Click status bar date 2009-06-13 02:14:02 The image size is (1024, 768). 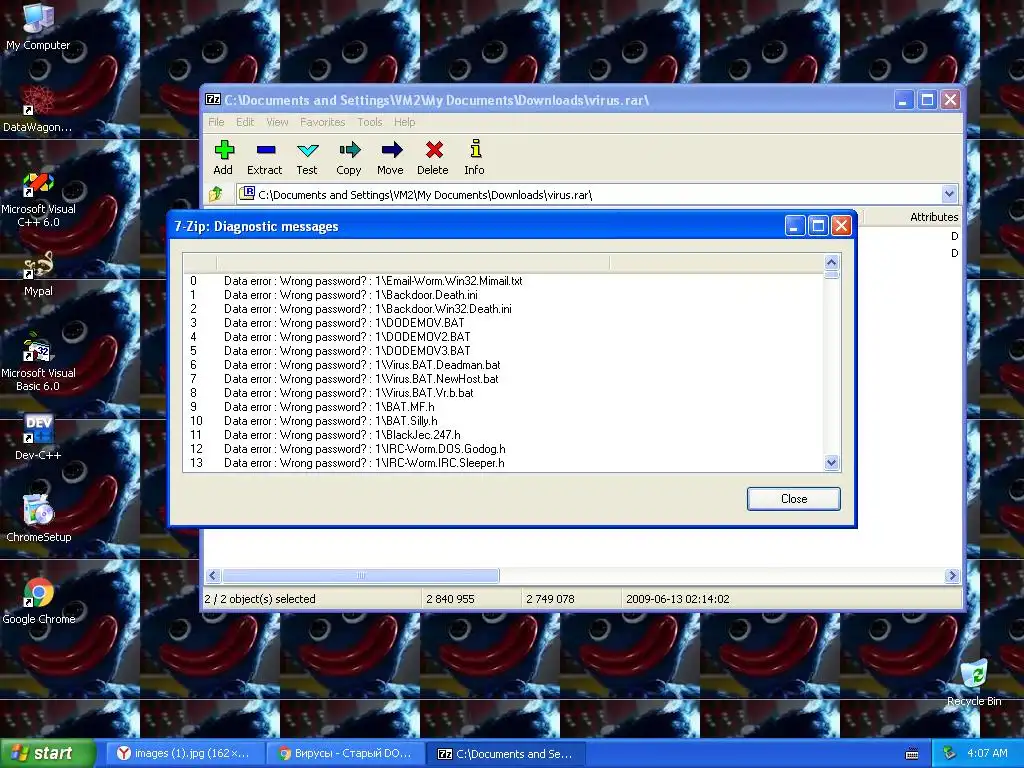(677, 599)
